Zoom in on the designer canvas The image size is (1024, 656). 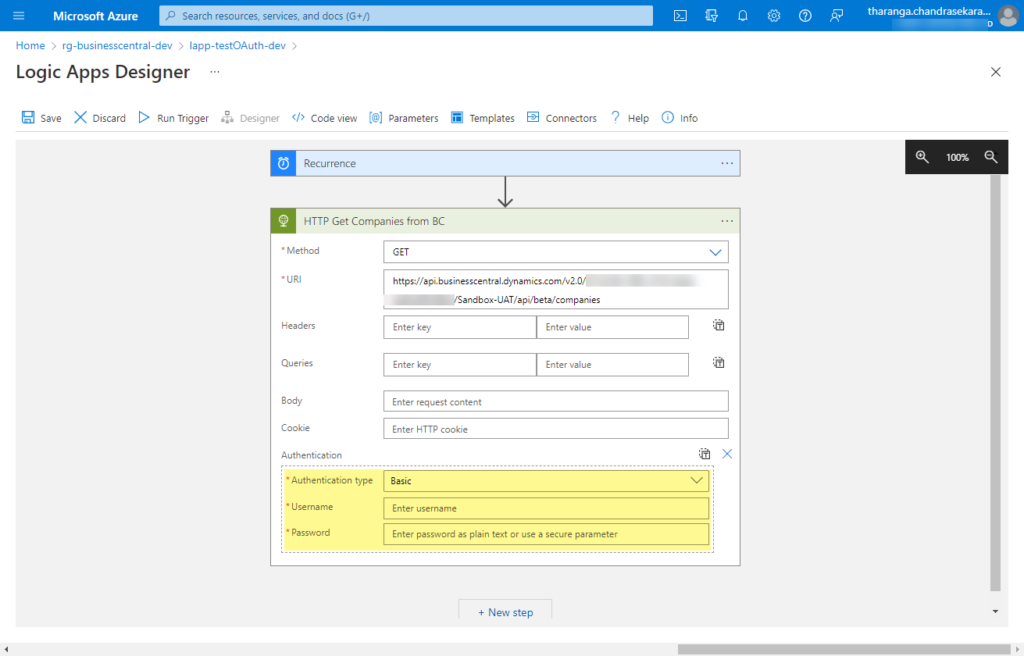click(x=922, y=157)
